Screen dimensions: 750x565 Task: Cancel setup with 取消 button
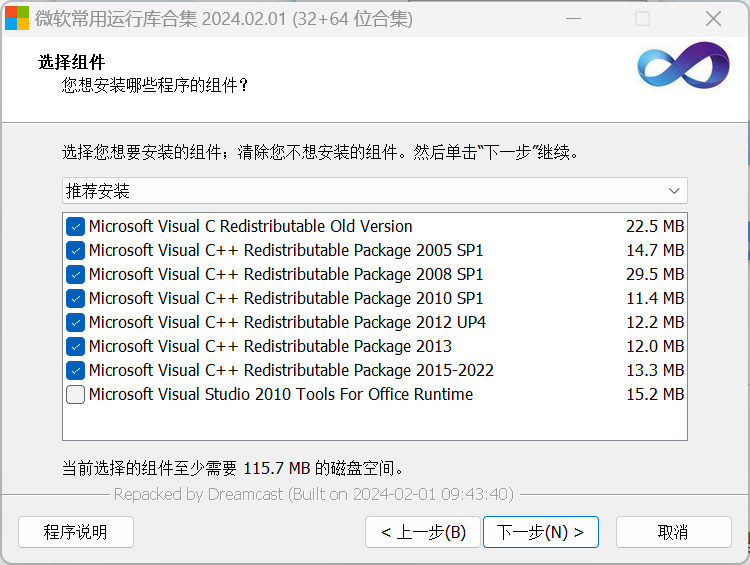pos(673,532)
